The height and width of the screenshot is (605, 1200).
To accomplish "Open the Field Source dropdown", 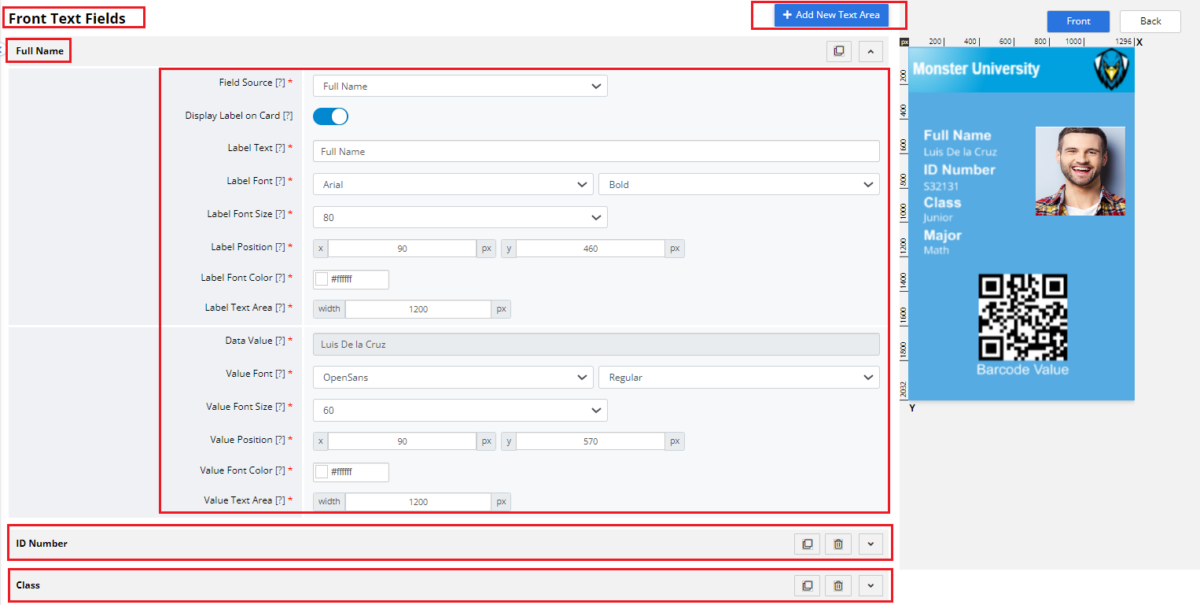I will click(x=459, y=86).
